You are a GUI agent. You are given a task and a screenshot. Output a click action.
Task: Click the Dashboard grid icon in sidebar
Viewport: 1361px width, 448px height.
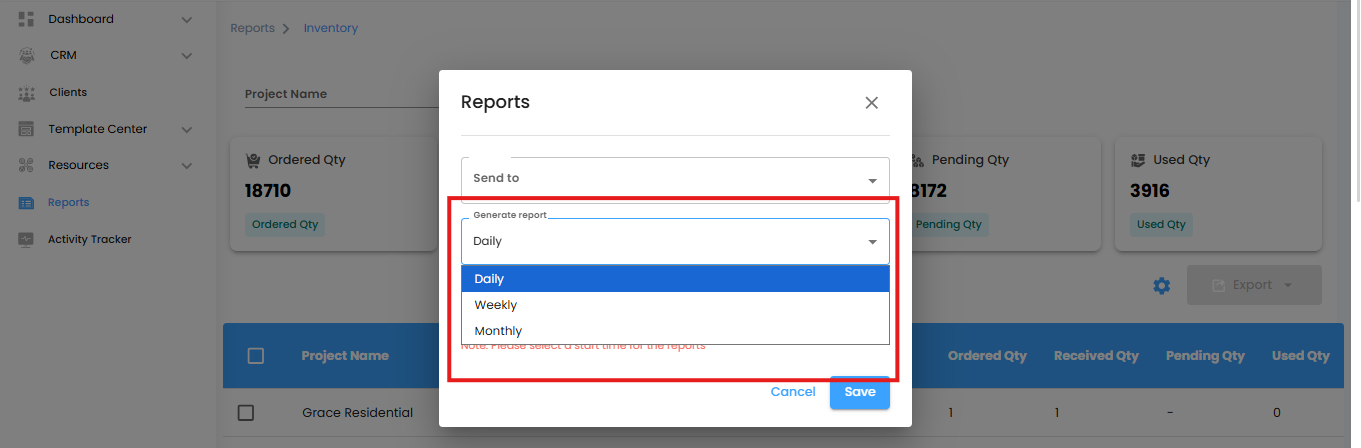tap(27, 19)
